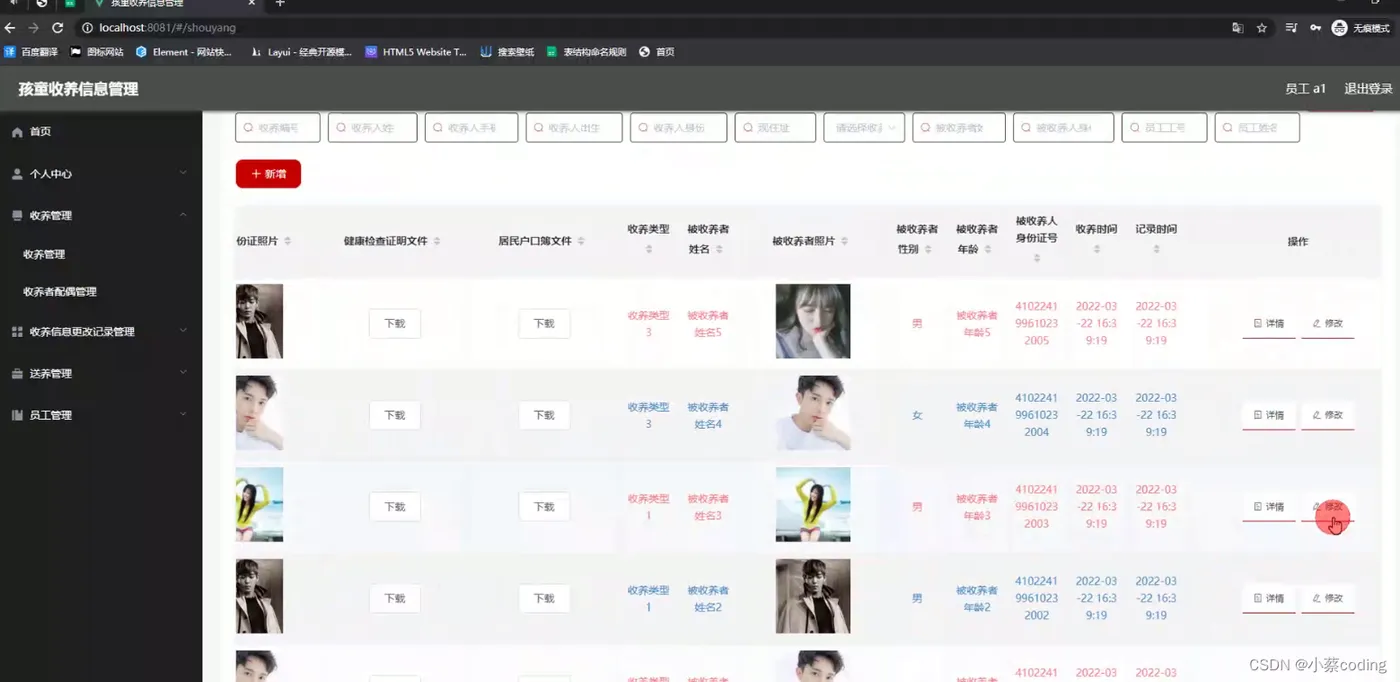The width and height of the screenshot is (1400, 682).
Task: Reload the page with browser refresh icon
Action: 57,28
